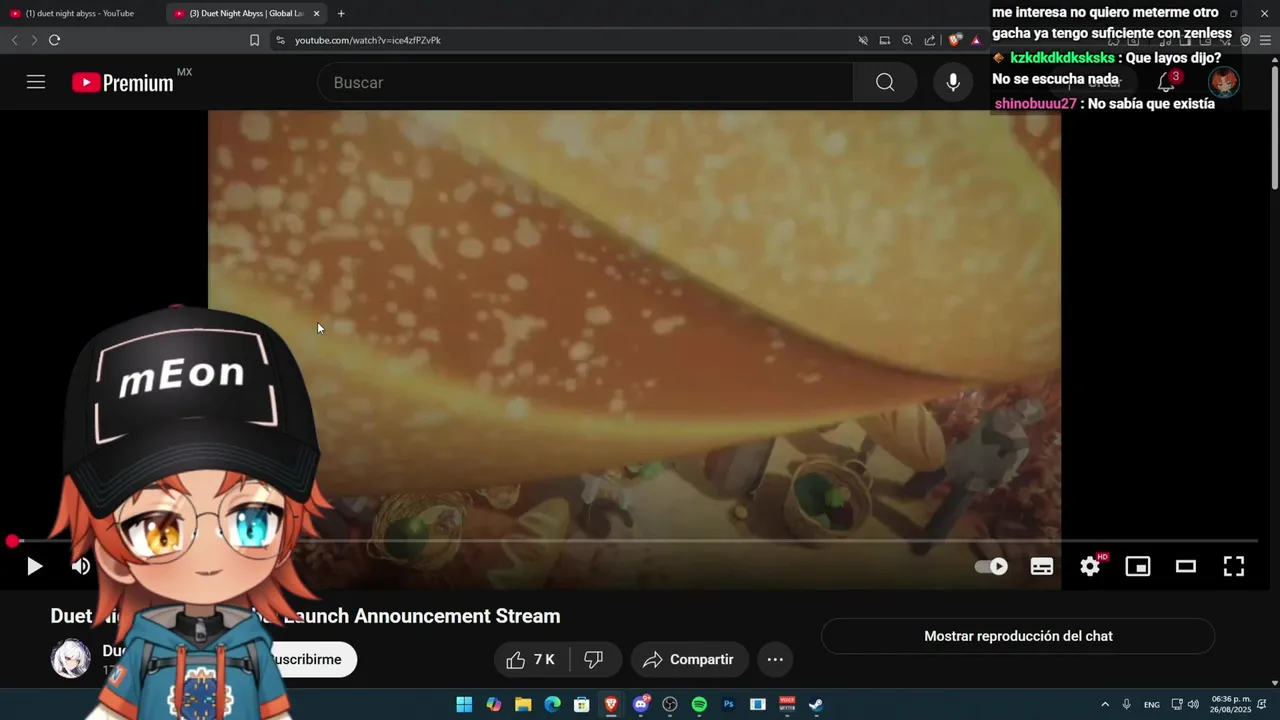
Task: Launch Microsoft Edge from taskbar
Action: pos(552,704)
